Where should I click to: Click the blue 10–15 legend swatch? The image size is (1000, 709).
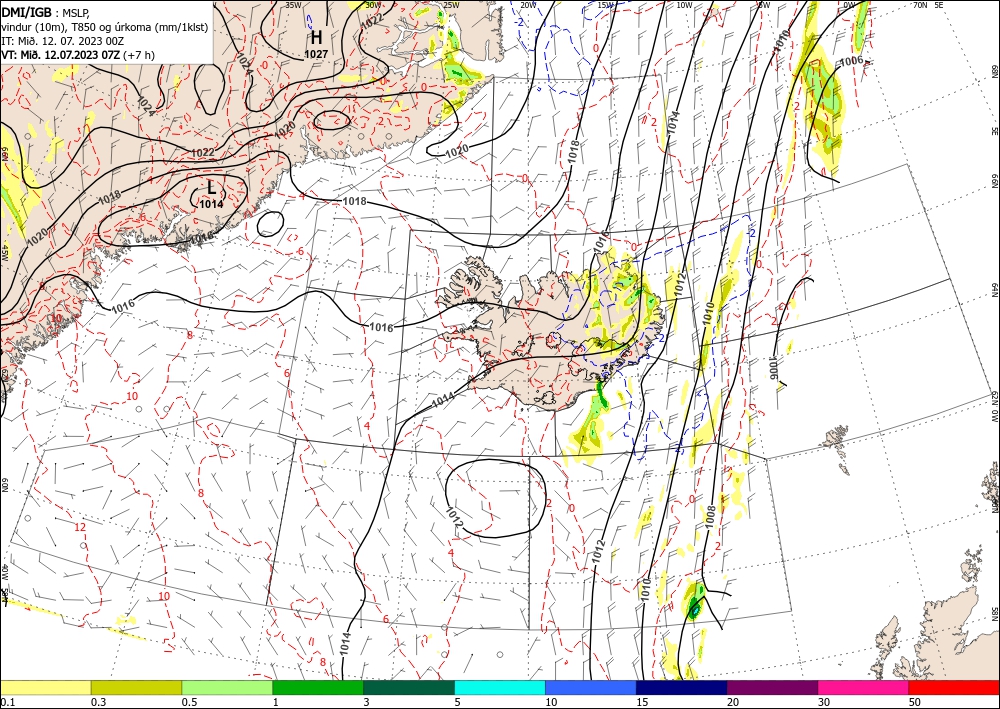pyautogui.click(x=591, y=687)
